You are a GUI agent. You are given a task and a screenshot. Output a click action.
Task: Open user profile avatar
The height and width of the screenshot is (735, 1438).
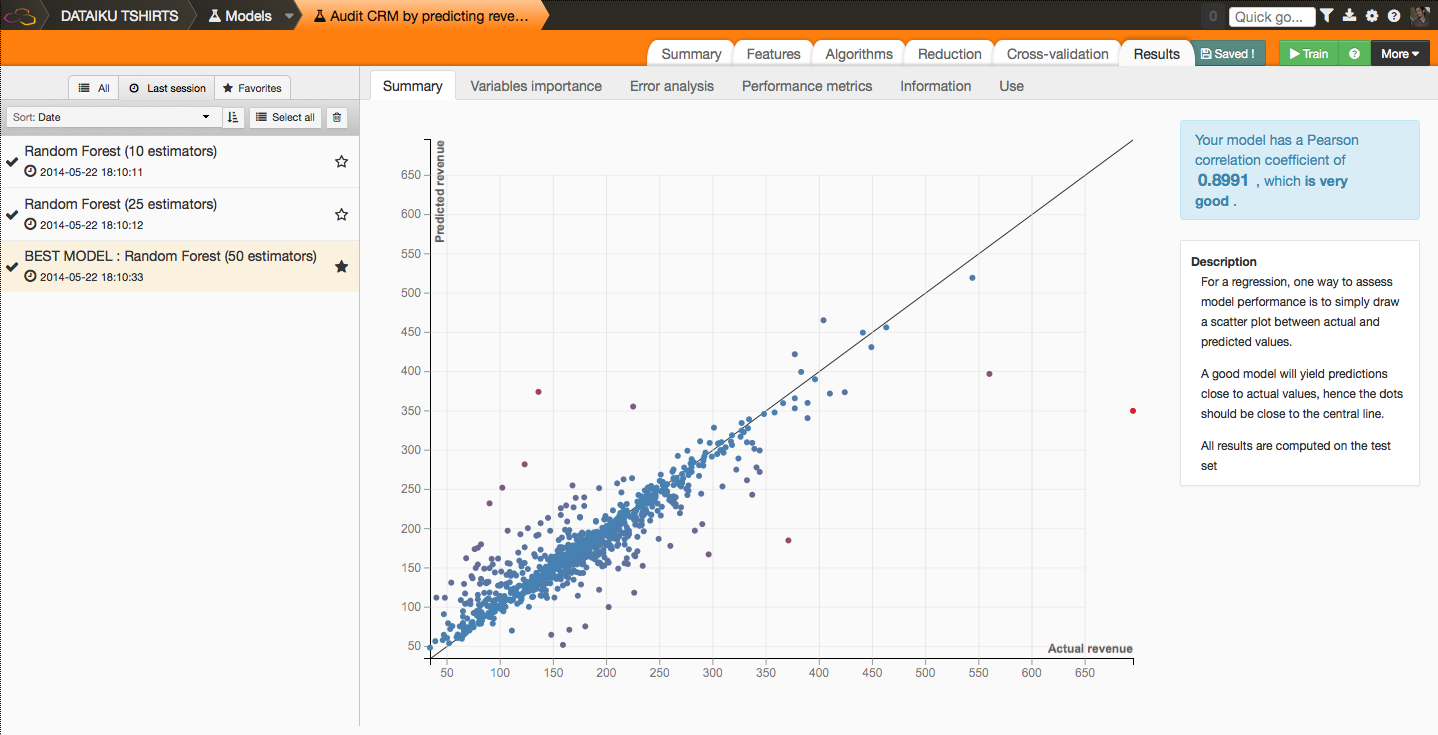click(1419, 16)
